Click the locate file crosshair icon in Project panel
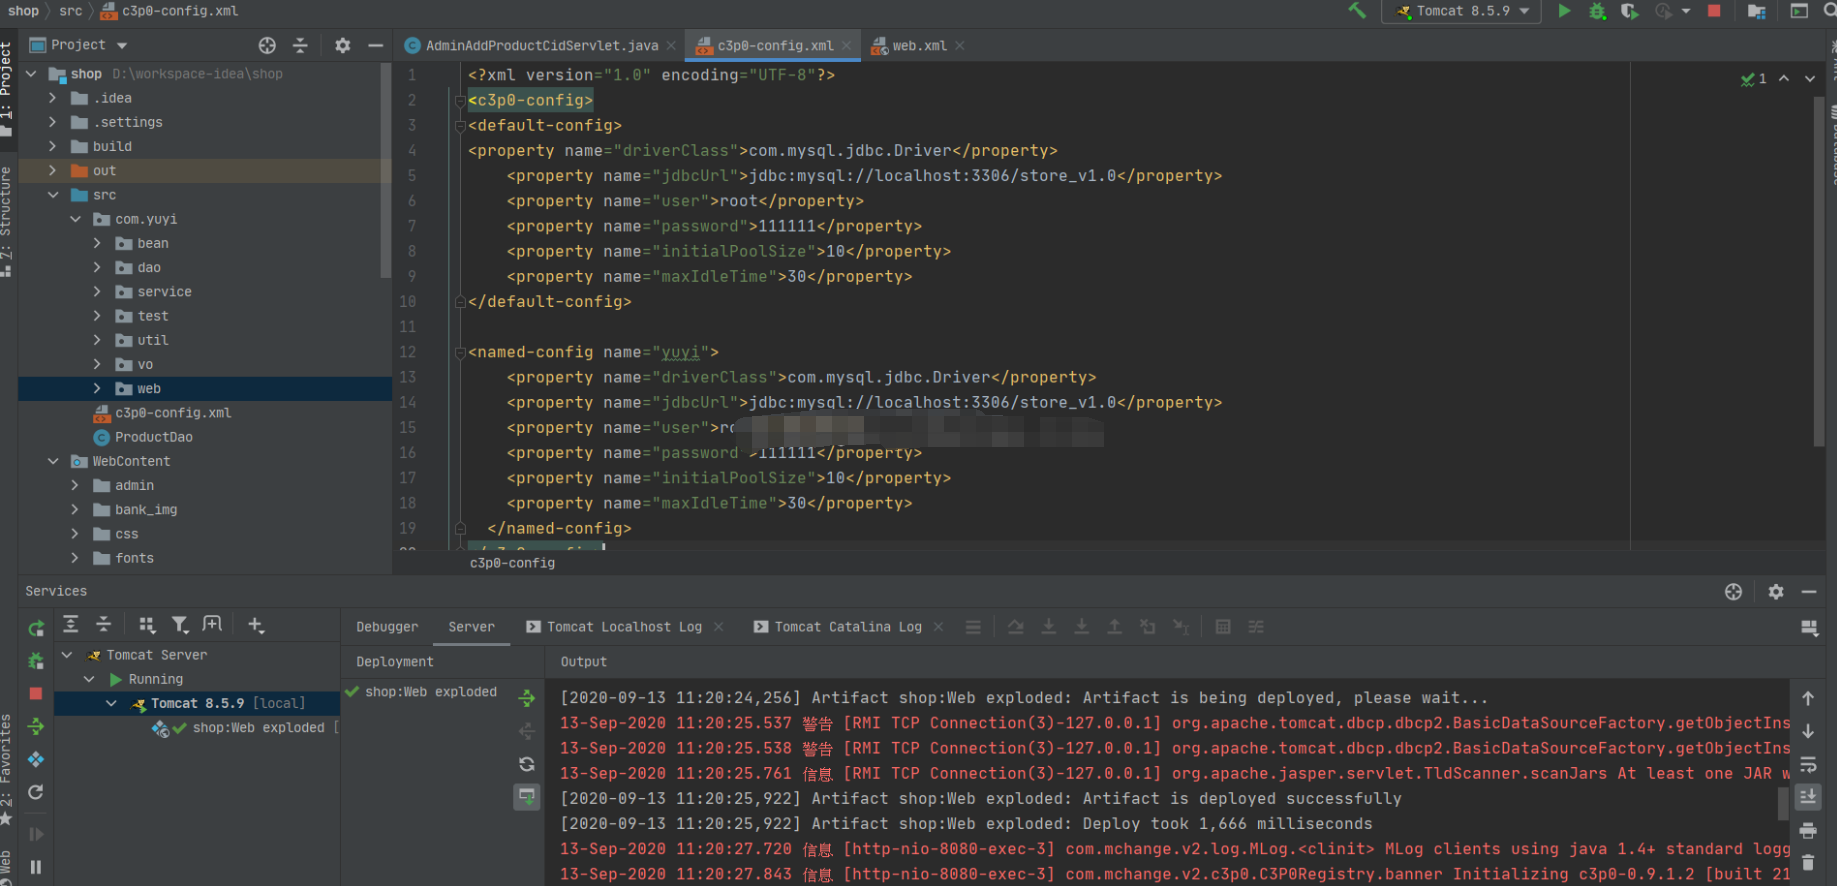The height and width of the screenshot is (886, 1837). point(267,45)
